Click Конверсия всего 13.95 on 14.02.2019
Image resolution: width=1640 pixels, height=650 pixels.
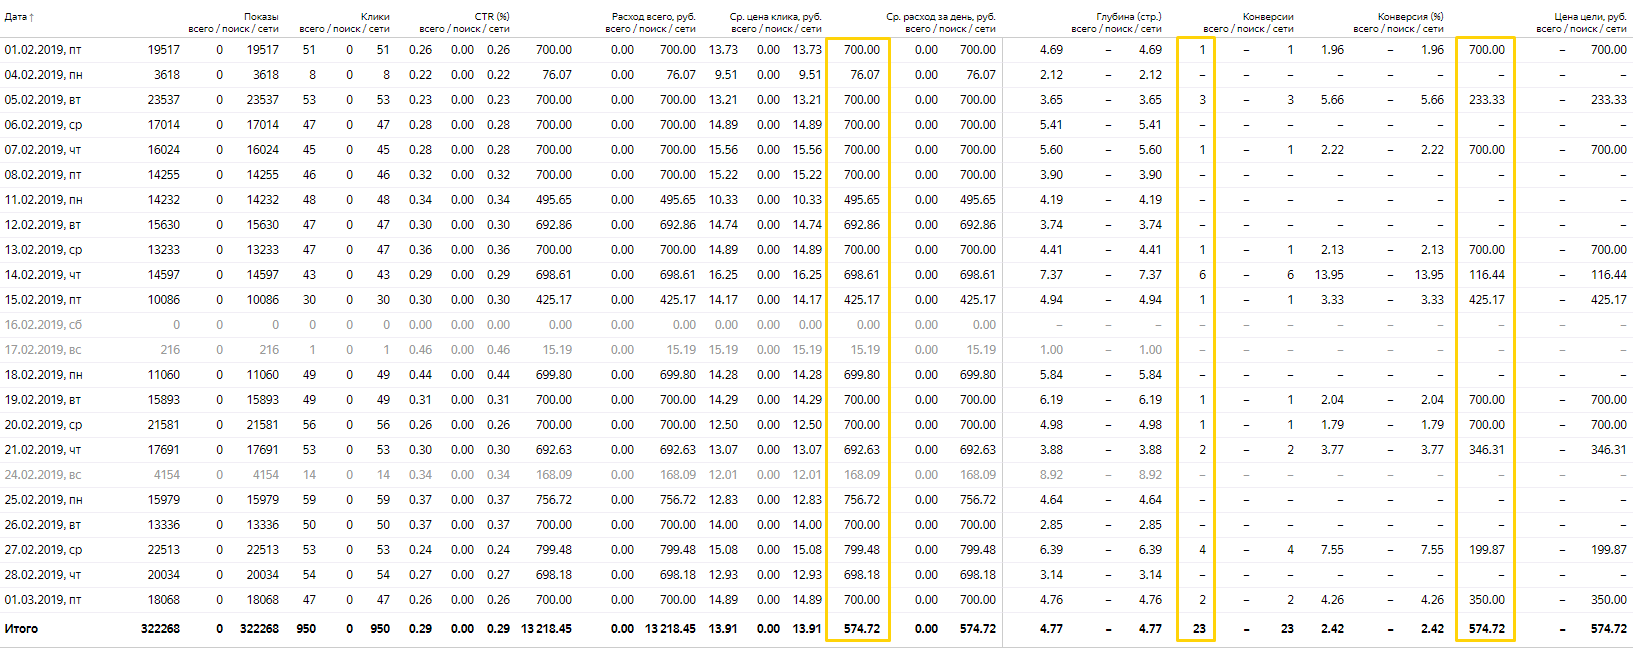(1329, 275)
